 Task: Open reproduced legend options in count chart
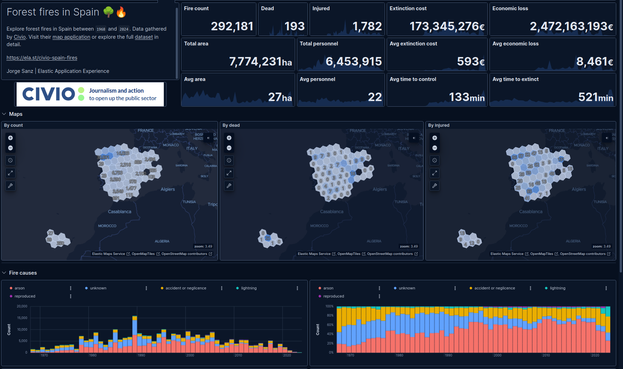tap(71, 296)
